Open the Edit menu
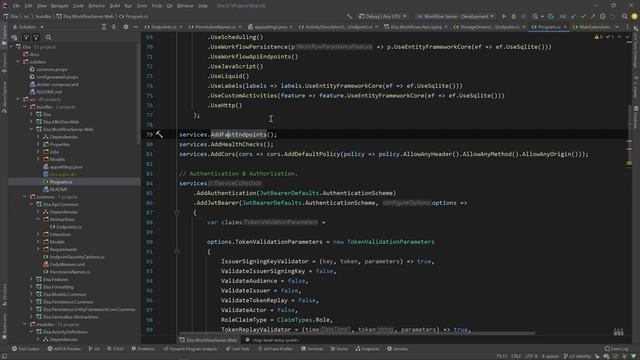Image resolution: width=640 pixels, height=360 pixels. click(x=28, y=6)
